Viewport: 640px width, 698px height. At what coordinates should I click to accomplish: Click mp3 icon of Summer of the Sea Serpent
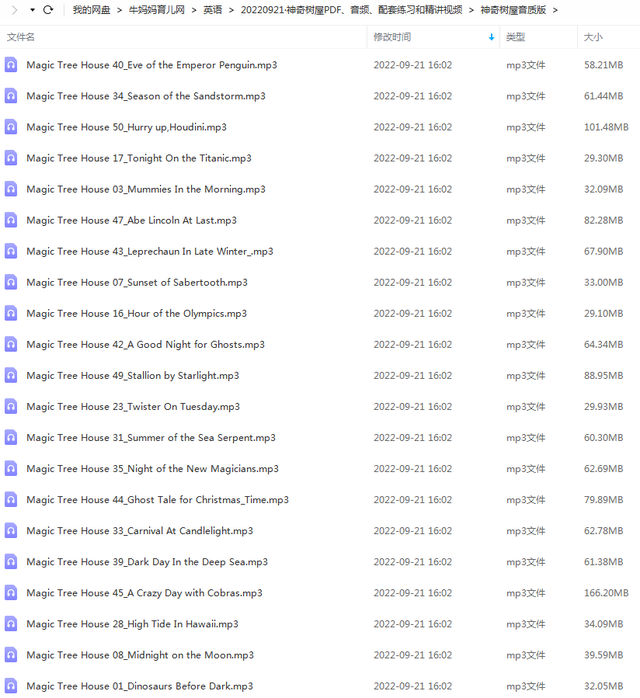11,437
